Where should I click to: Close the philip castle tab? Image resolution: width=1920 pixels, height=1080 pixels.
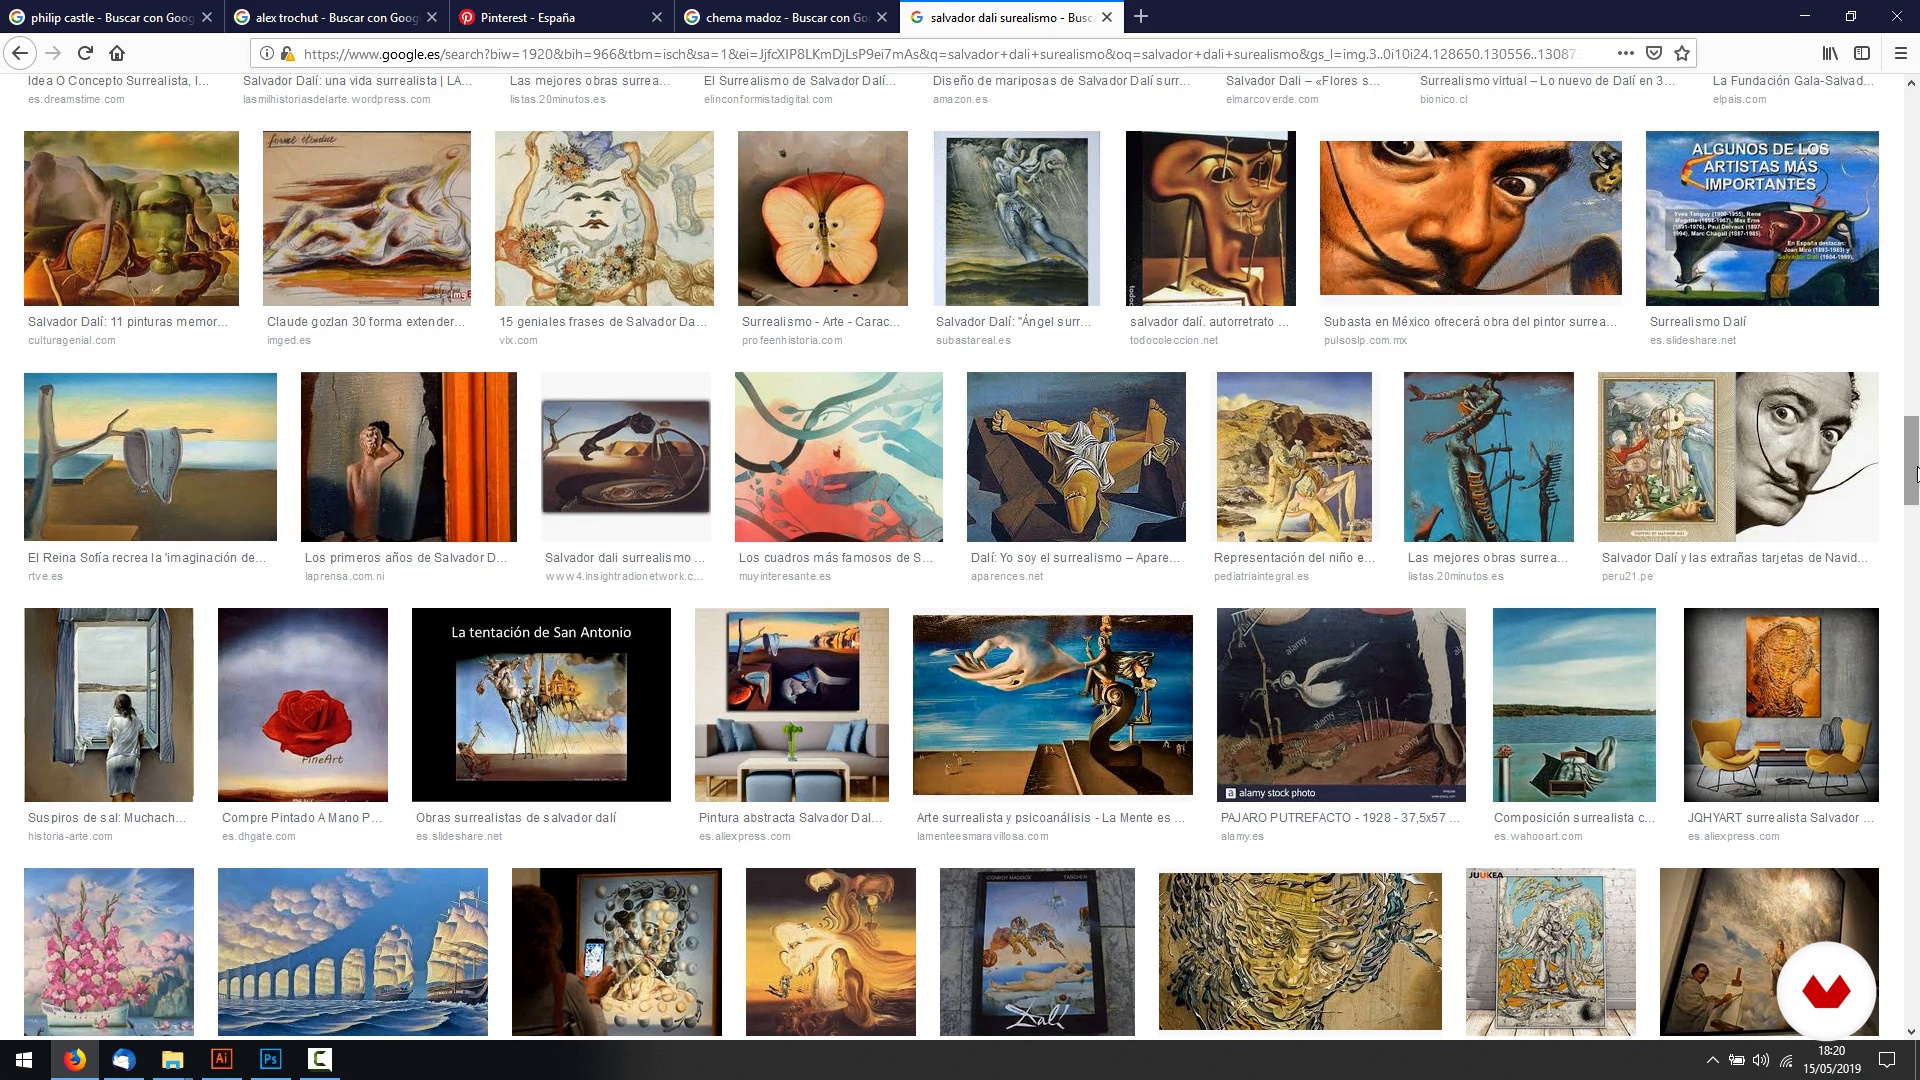coord(206,17)
